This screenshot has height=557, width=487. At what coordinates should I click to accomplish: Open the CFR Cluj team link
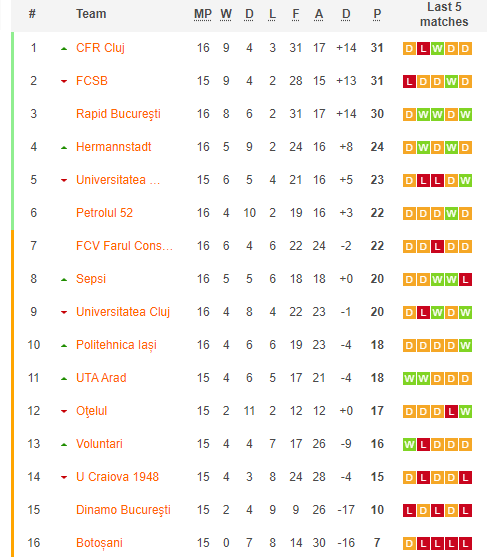[100, 48]
